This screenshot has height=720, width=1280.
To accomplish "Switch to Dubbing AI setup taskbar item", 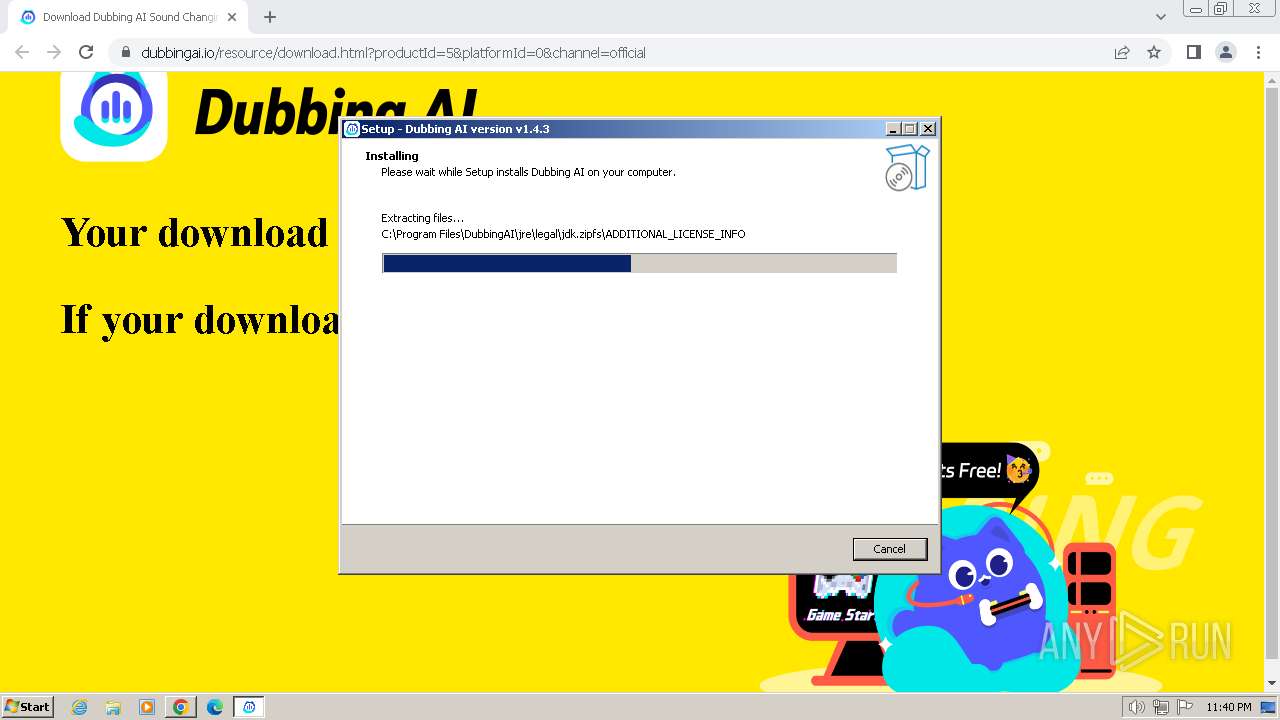I will pyautogui.click(x=249, y=707).
